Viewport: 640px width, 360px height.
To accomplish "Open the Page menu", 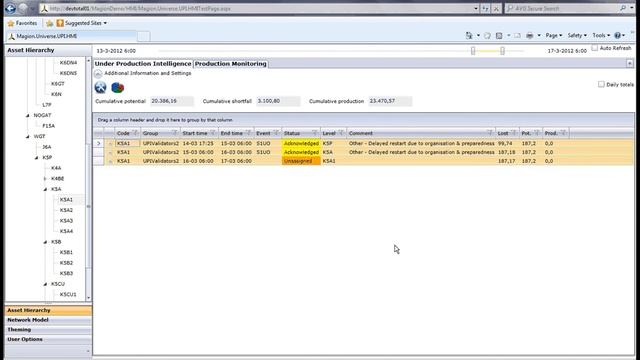I will (x=553, y=36).
